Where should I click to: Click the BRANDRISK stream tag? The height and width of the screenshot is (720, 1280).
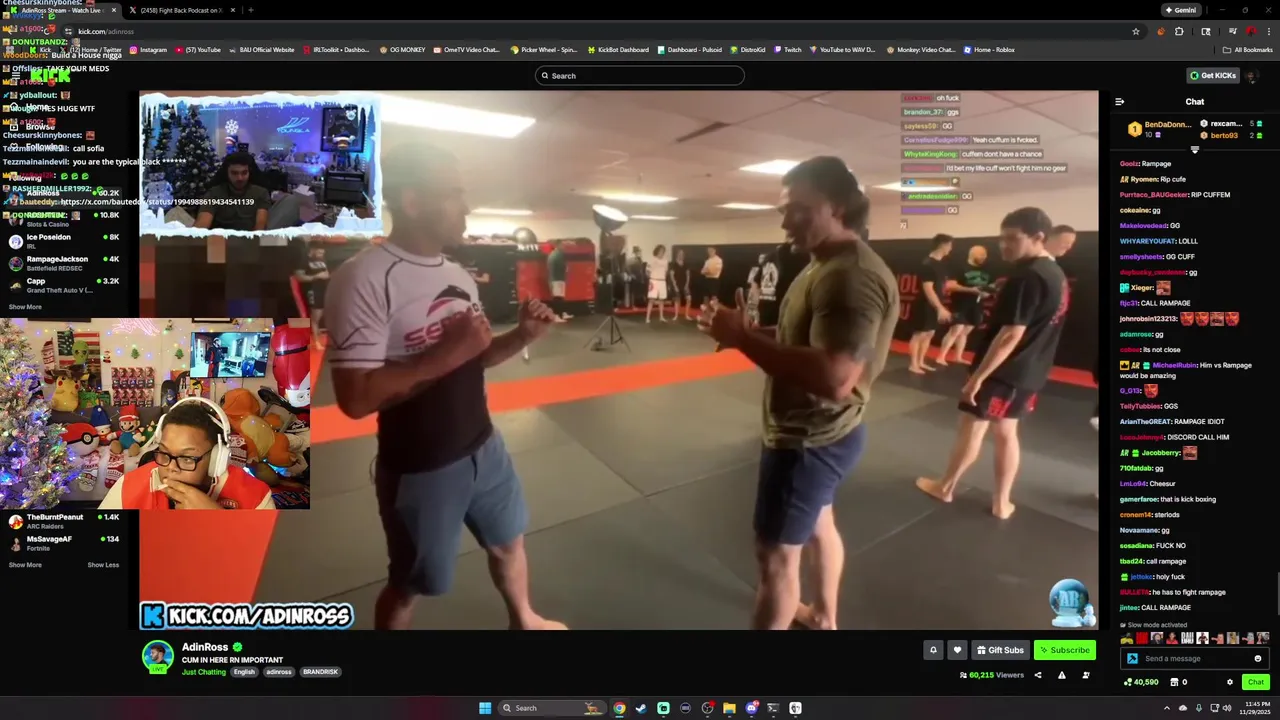click(320, 672)
